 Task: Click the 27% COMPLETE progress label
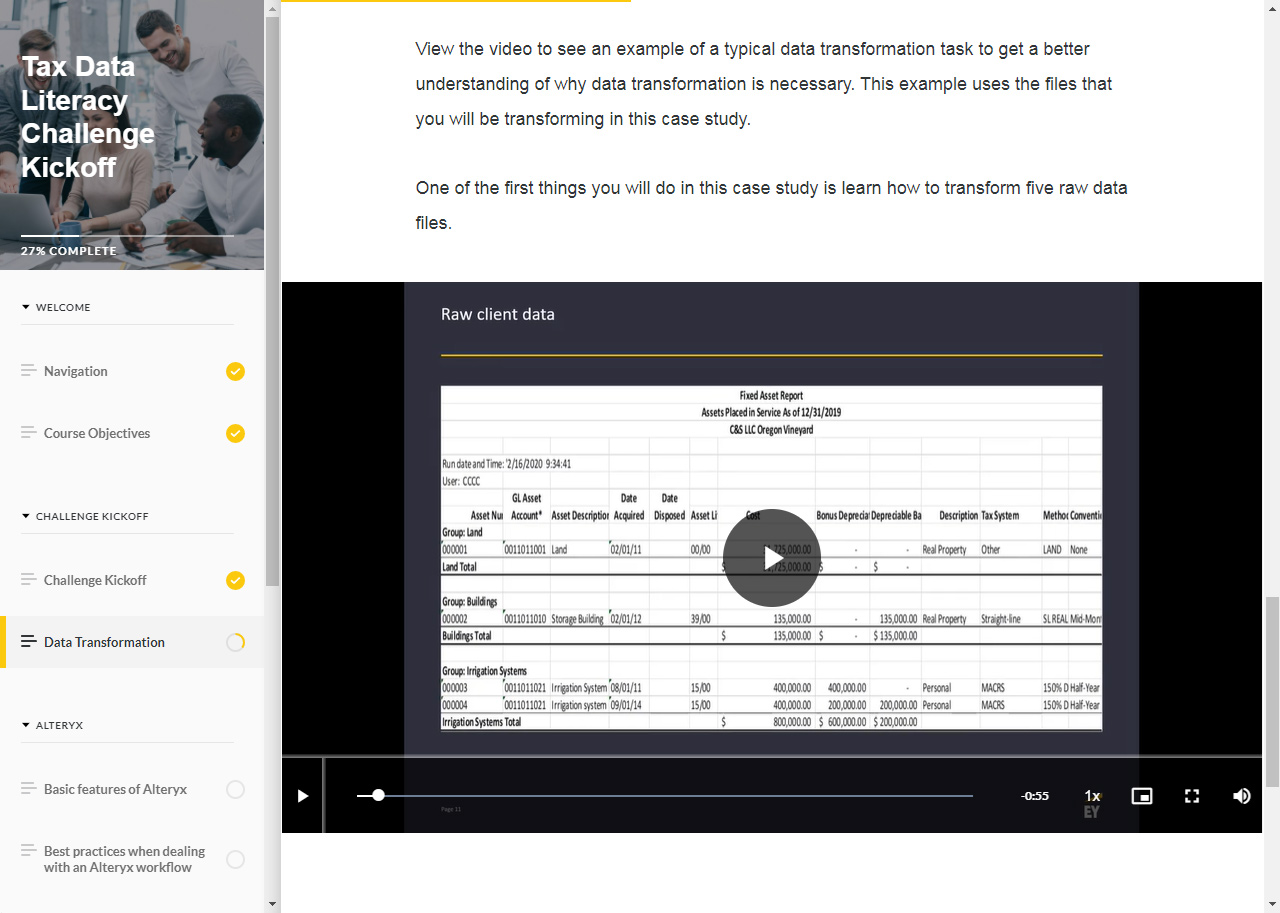[68, 251]
